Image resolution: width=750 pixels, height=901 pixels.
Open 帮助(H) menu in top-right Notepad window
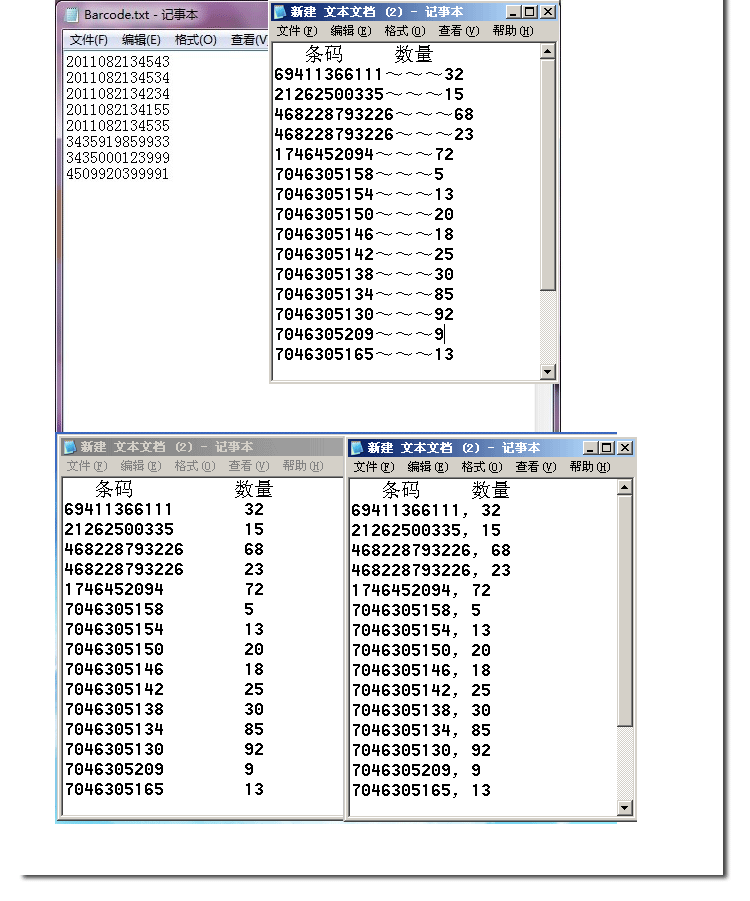point(513,30)
